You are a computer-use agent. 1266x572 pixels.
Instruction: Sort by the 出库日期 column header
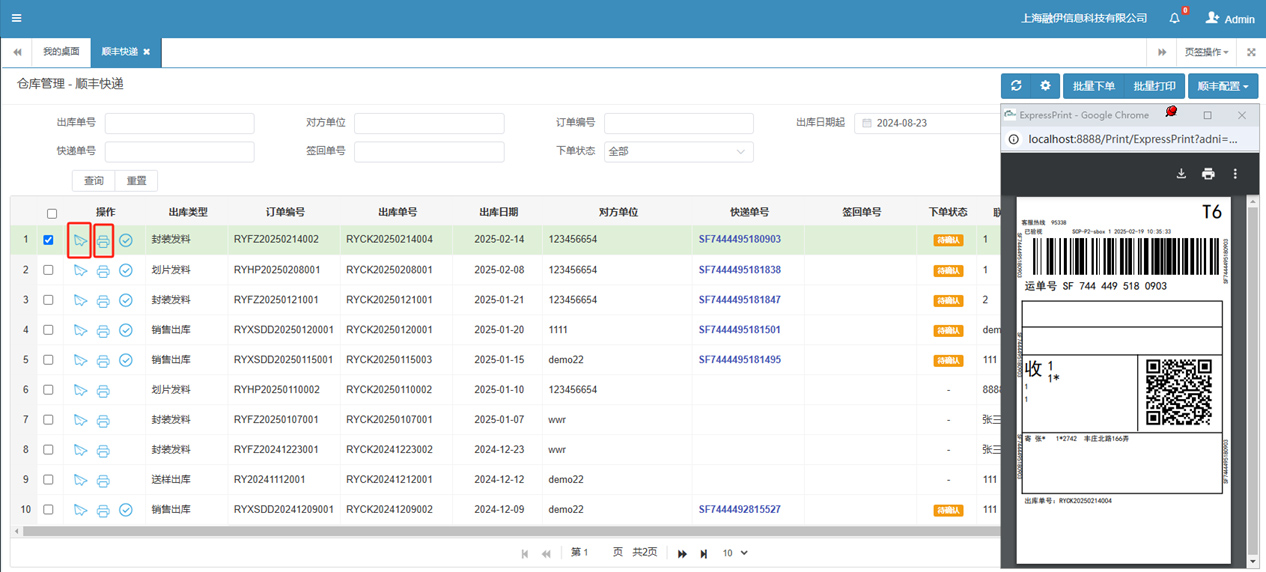(498, 213)
